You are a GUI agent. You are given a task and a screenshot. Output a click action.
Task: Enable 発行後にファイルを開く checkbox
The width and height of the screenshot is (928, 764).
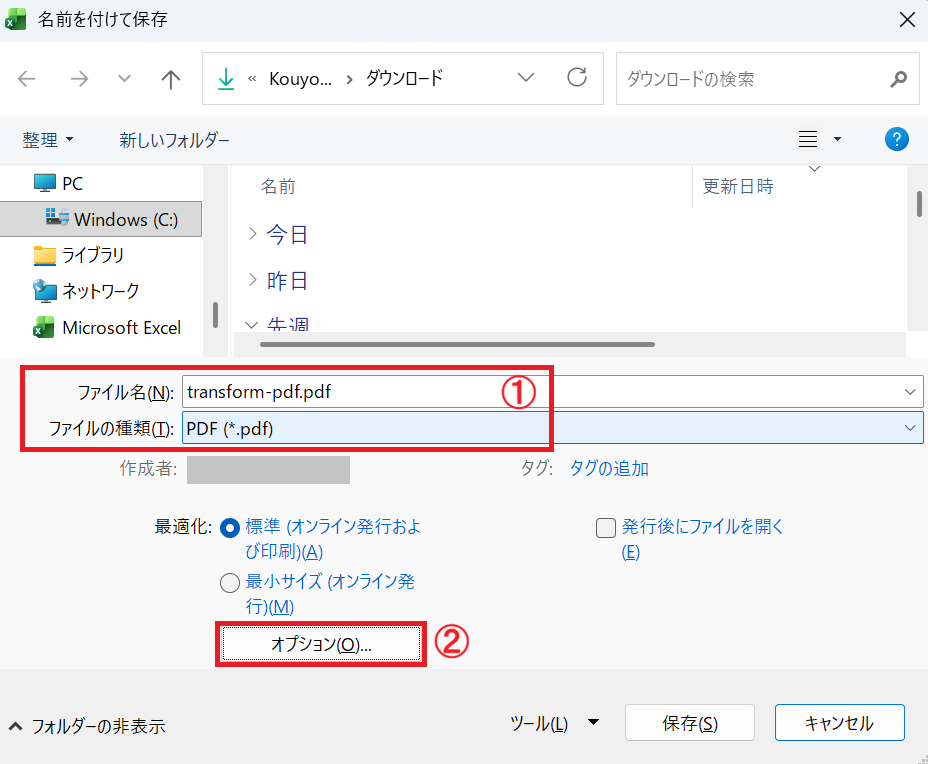click(x=605, y=527)
